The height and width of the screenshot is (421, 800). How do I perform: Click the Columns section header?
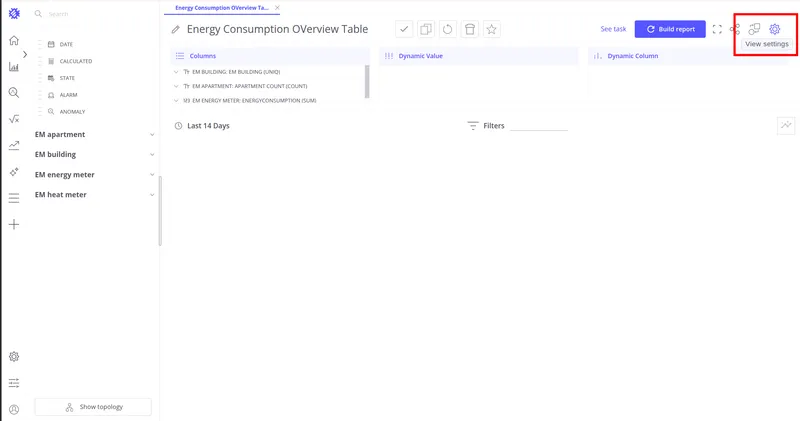(x=270, y=56)
